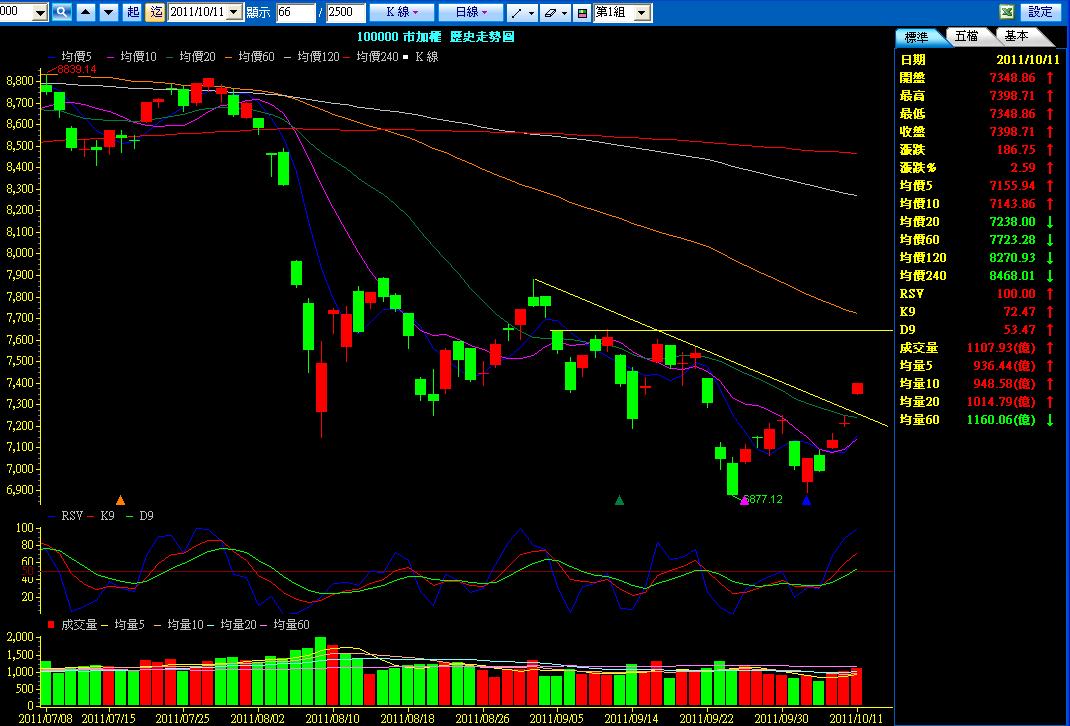
Task: Expand the eraser tool dropdown arrow
Action: (565, 12)
